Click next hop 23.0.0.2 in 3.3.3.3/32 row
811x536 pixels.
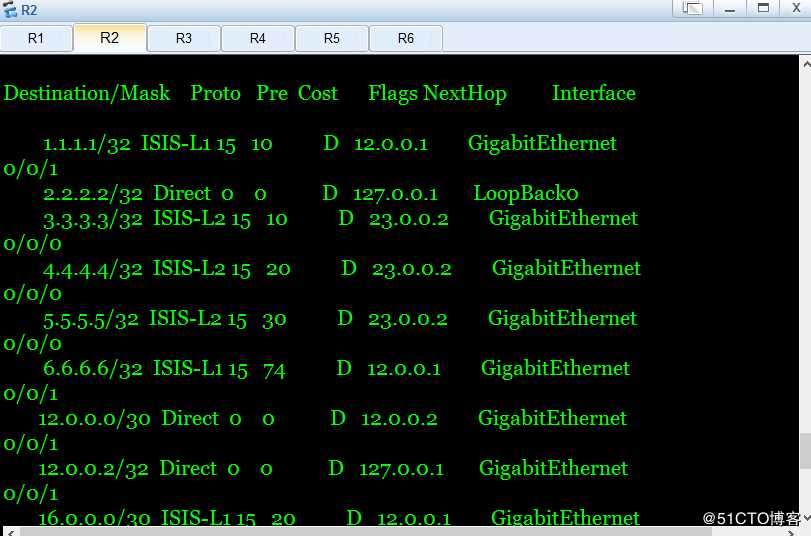(409, 219)
